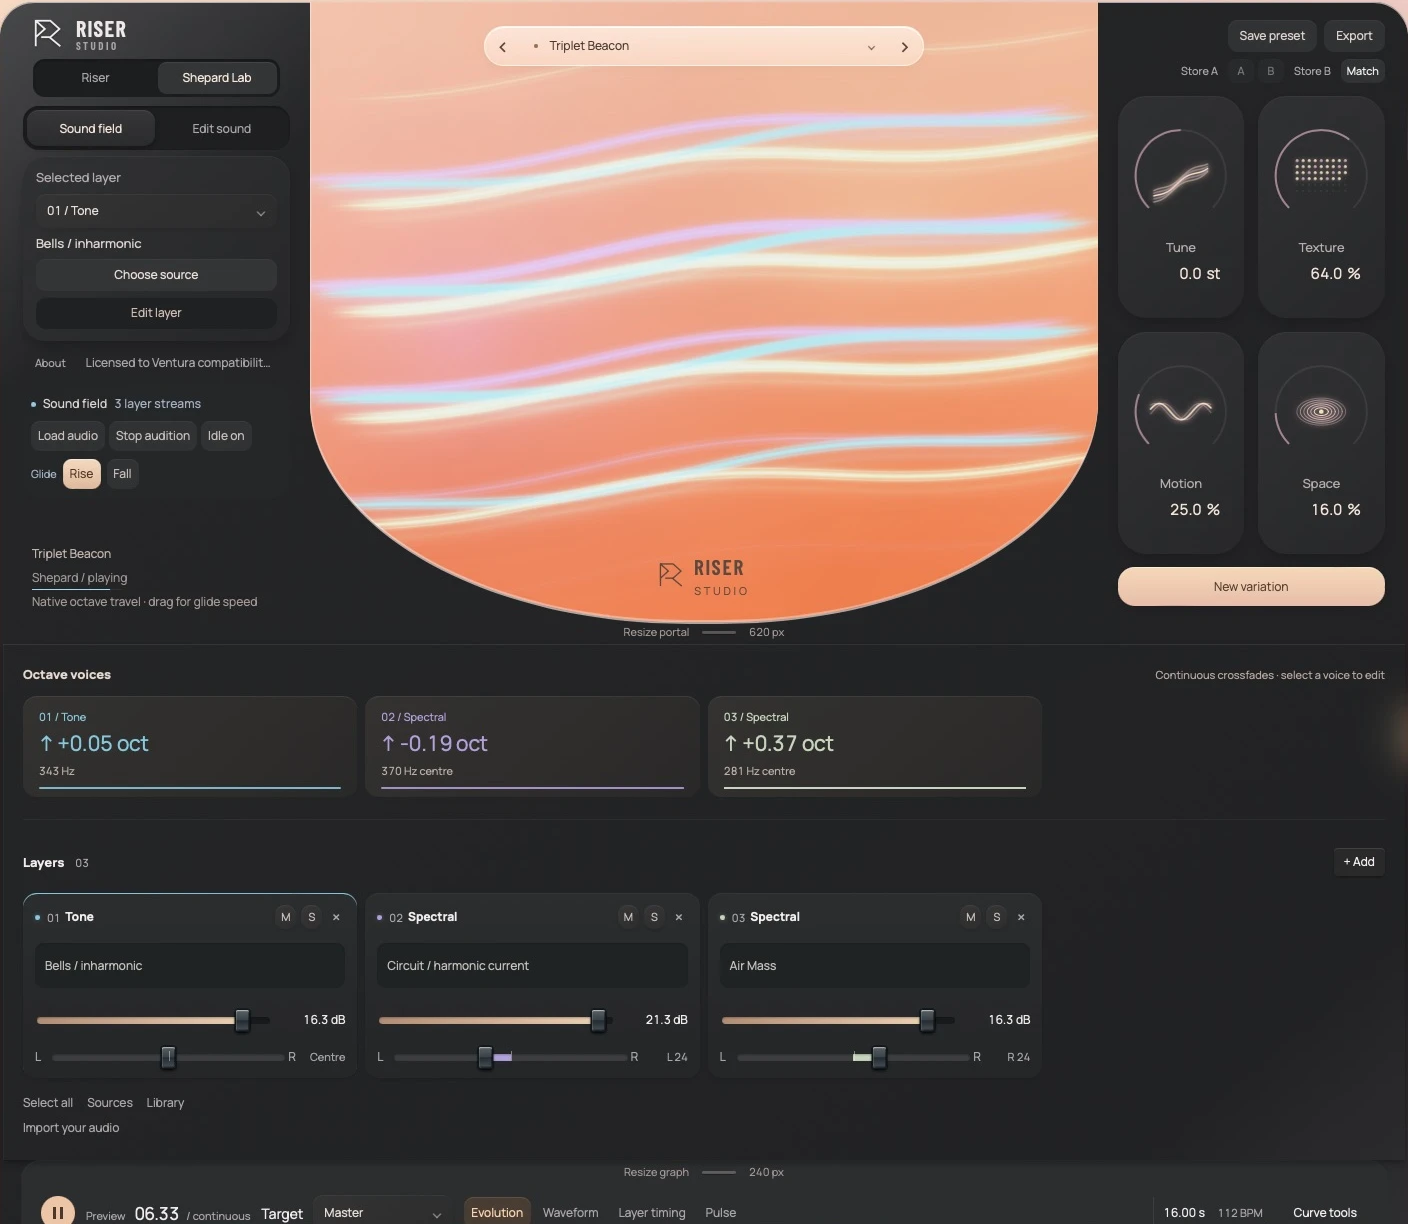Open the Selected layer 01 / Tone dropdown
Viewport: 1408px width, 1224px height.
click(x=156, y=211)
